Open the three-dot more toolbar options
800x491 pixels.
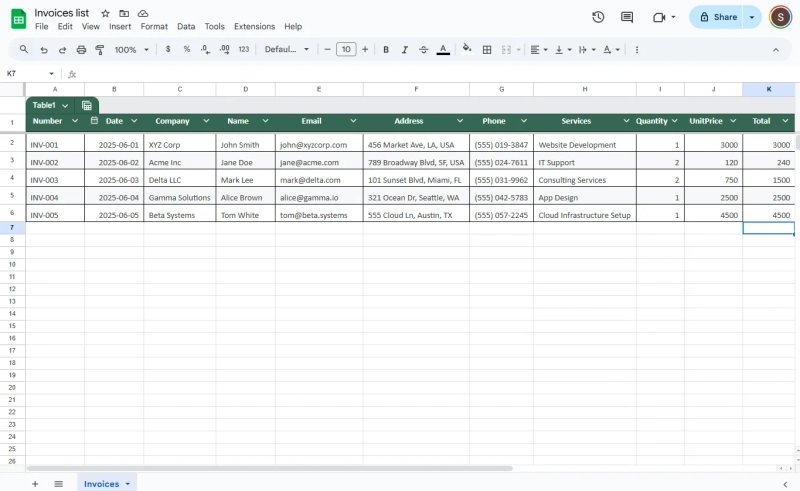pos(637,50)
